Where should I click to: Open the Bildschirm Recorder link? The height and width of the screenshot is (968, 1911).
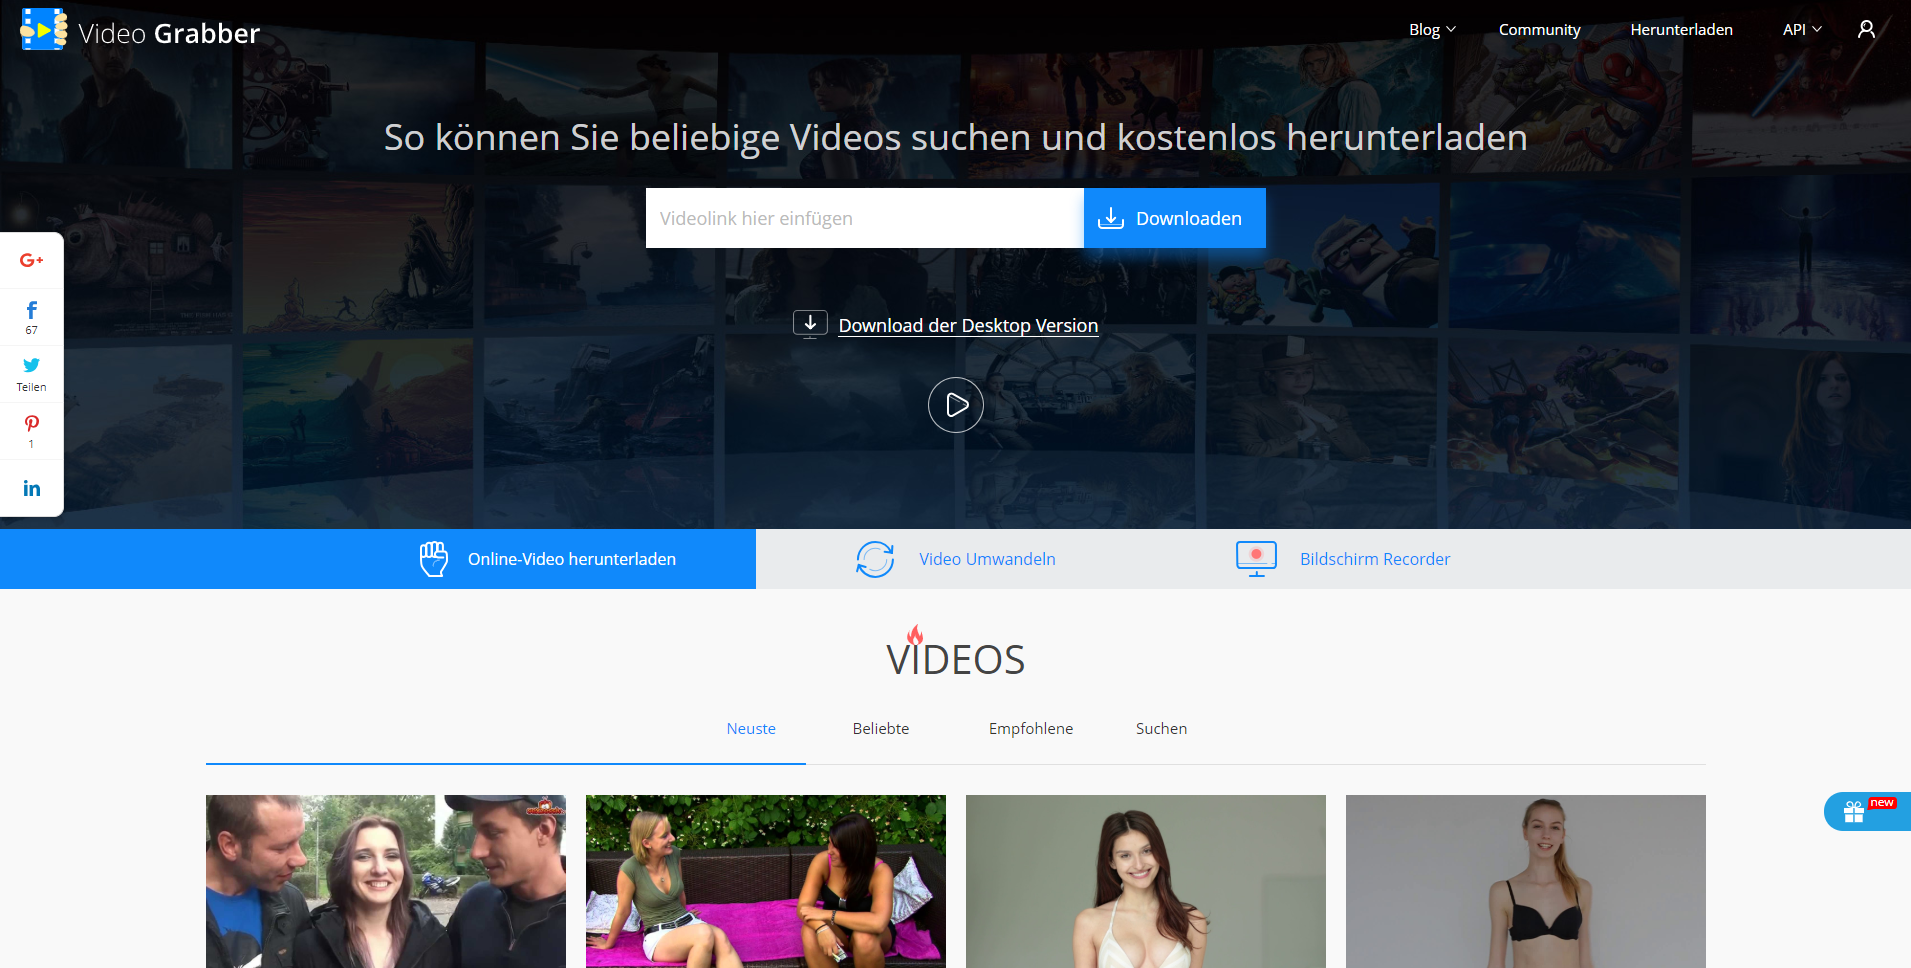[x=1375, y=559]
